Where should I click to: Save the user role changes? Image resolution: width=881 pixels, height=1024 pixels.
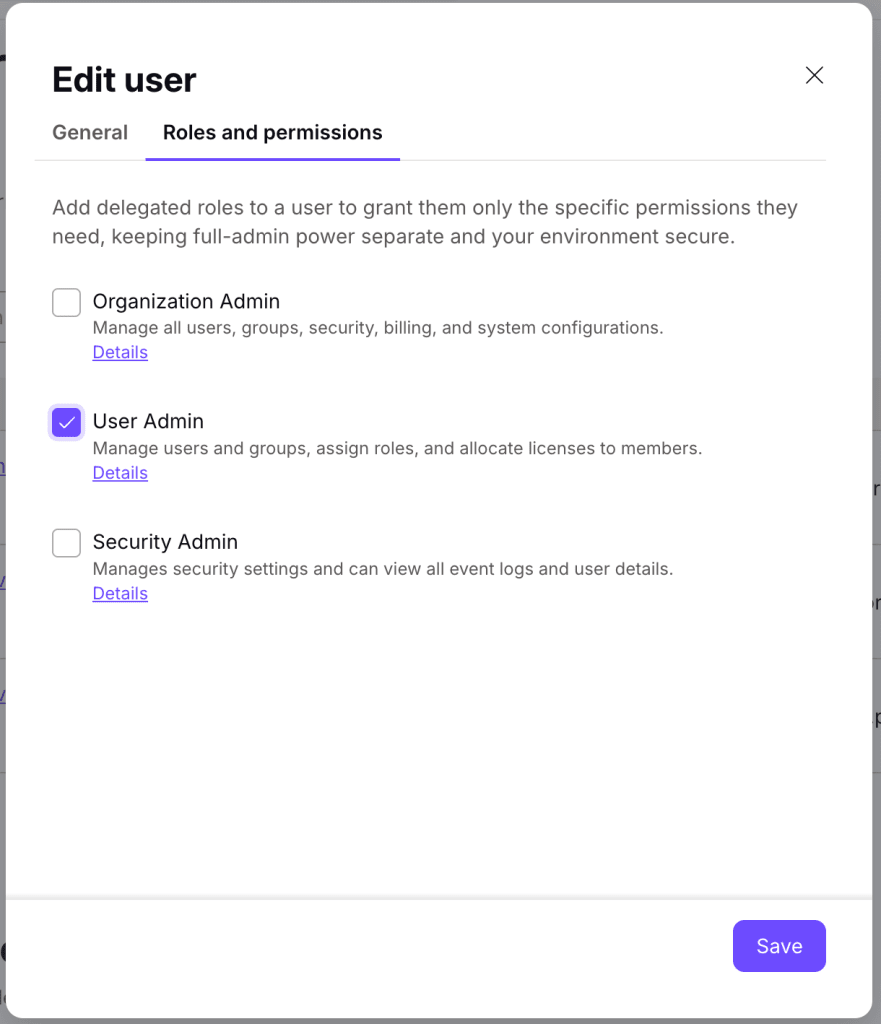point(779,946)
